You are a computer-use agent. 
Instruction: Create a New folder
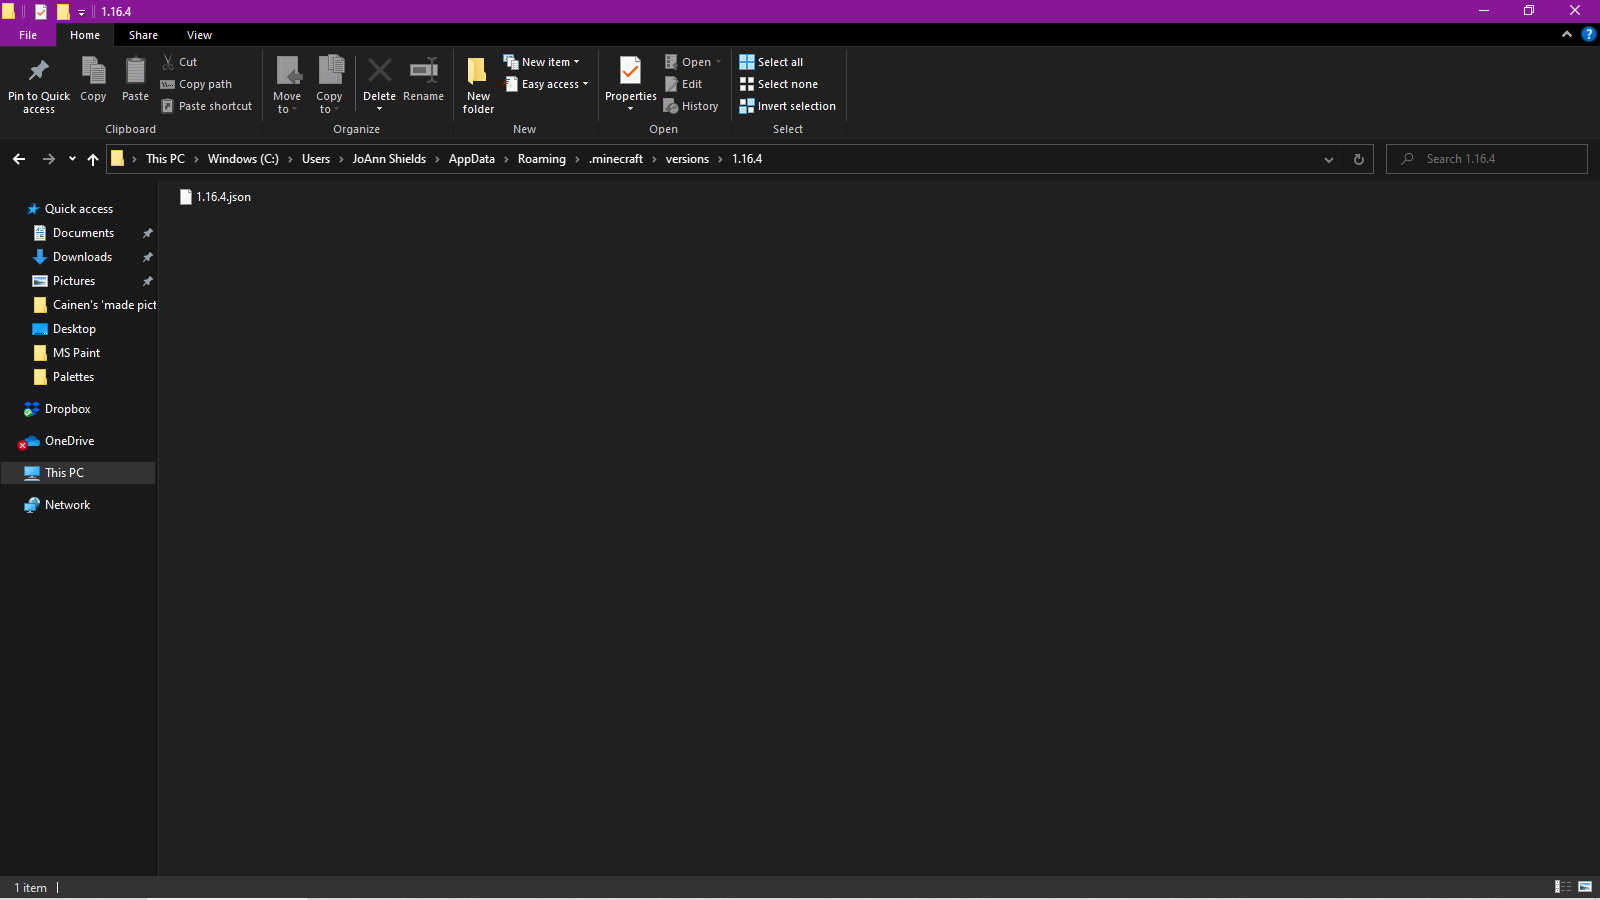click(478, 85)
